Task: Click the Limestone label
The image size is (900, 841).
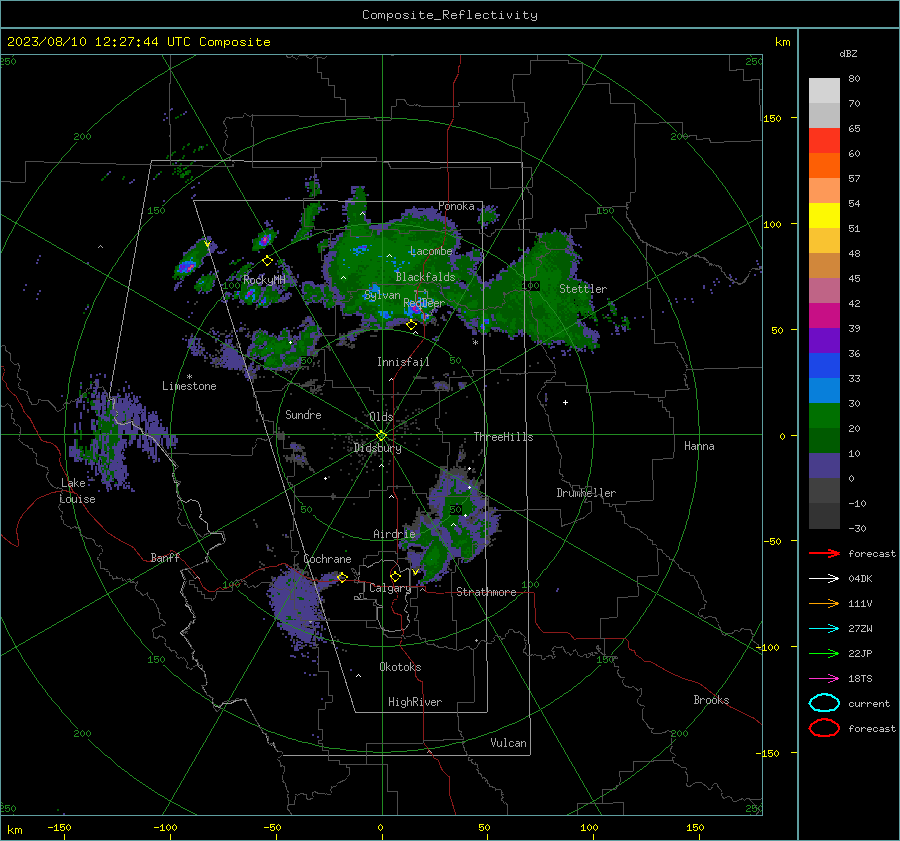Action: click(189, 386)
